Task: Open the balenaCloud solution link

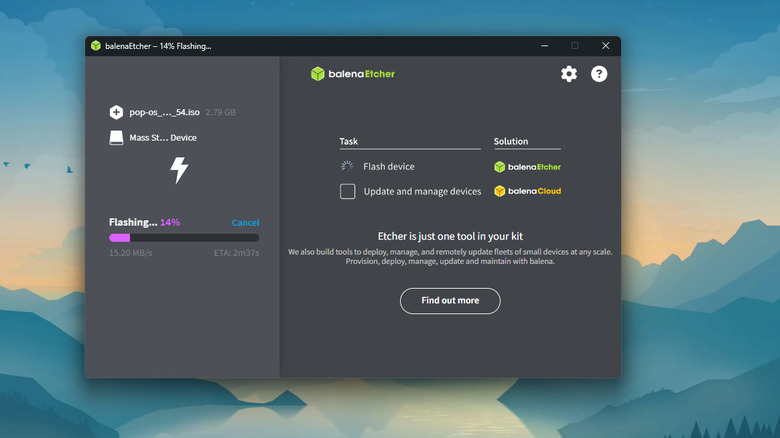Action: 527,191
